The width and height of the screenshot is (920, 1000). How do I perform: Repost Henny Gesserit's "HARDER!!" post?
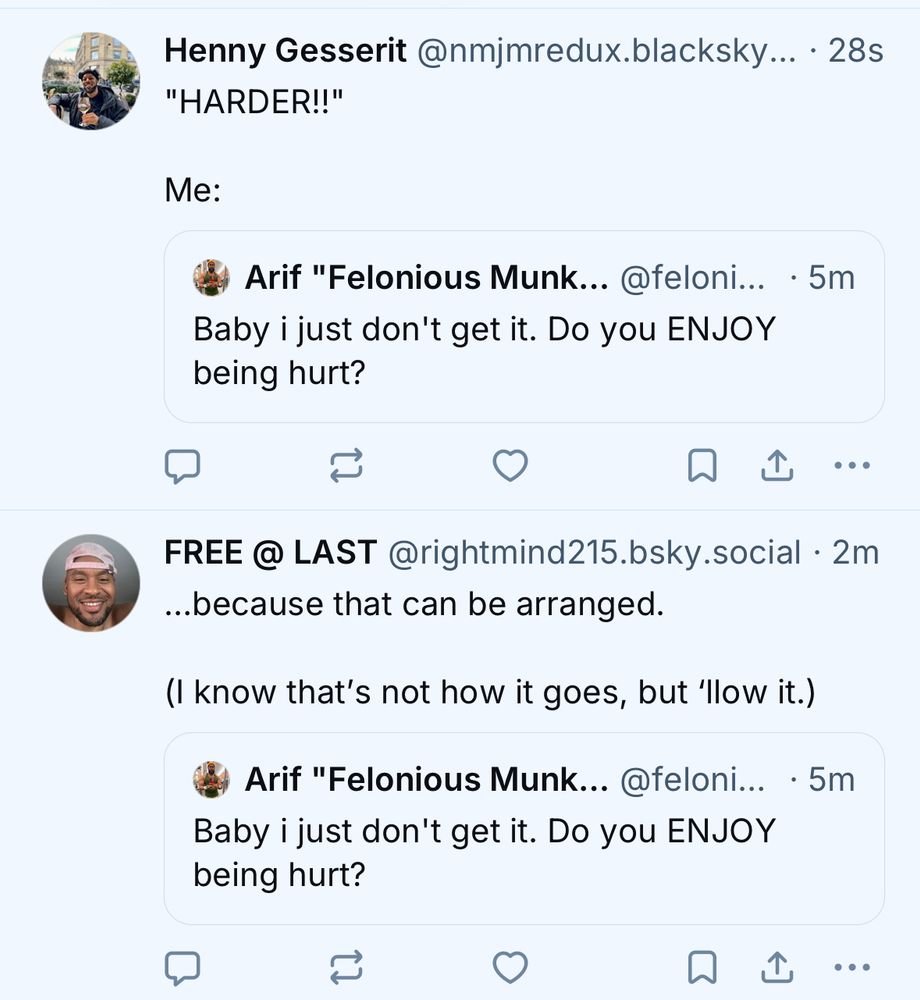pyautogui.click(x=346, y=465)
